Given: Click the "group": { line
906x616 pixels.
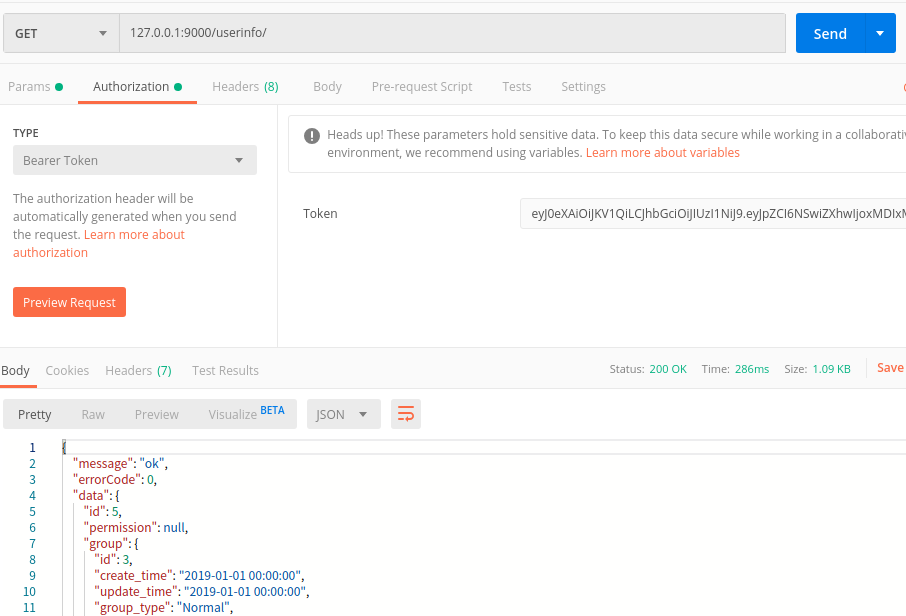Looking at the screenshot, I should click(x=111, y=543).
